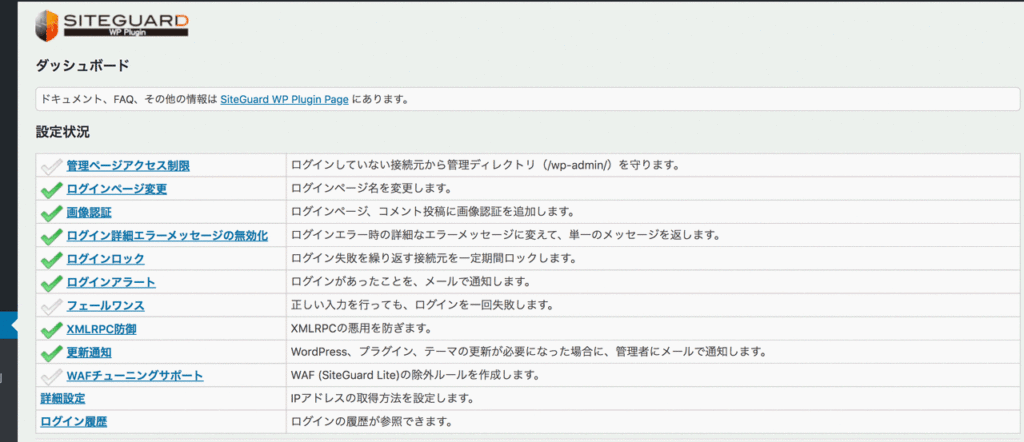This screenshot has width=1024, height=442.
Task: Open ログインページ変更 settings link
Action: (x=117, y=189)
